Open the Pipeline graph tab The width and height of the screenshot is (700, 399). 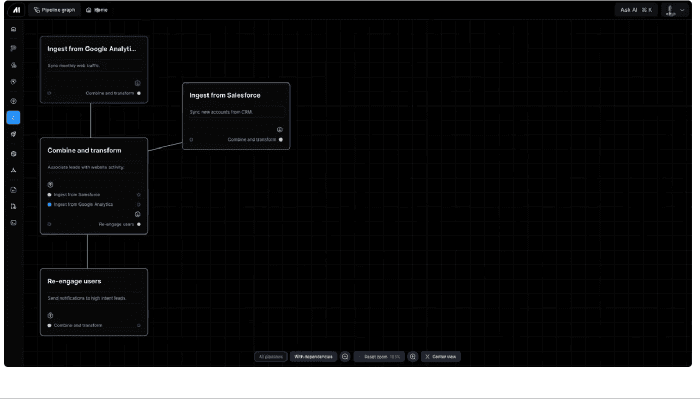tap(54, 10)
